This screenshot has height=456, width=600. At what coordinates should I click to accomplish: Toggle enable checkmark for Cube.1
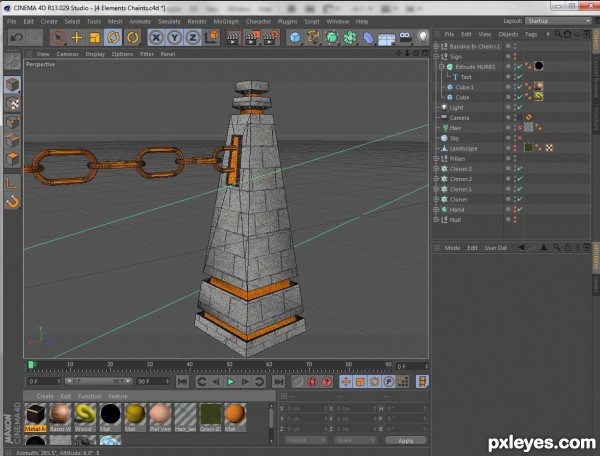[x=520, y=87]
